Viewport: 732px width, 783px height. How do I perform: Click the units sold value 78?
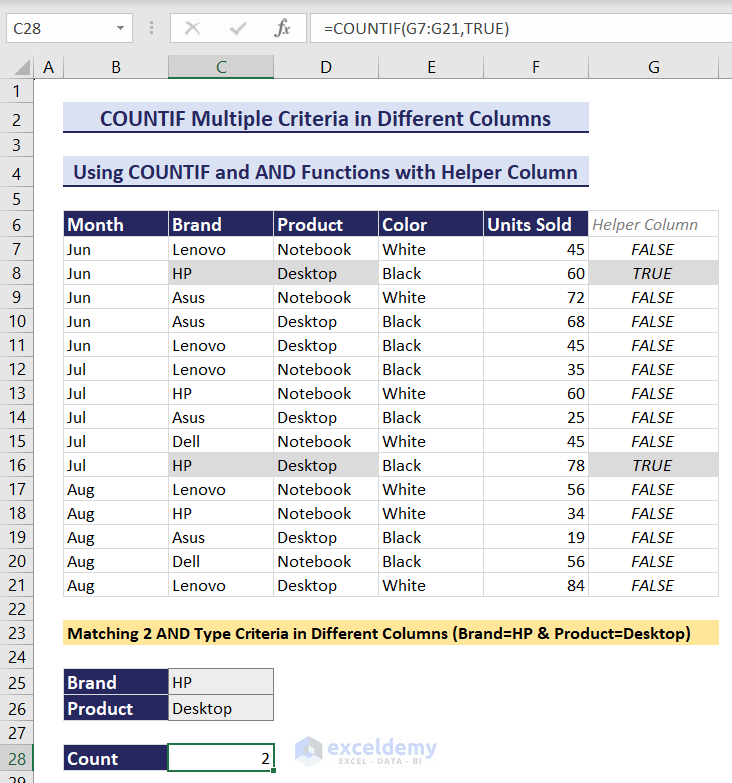point(536,465)
